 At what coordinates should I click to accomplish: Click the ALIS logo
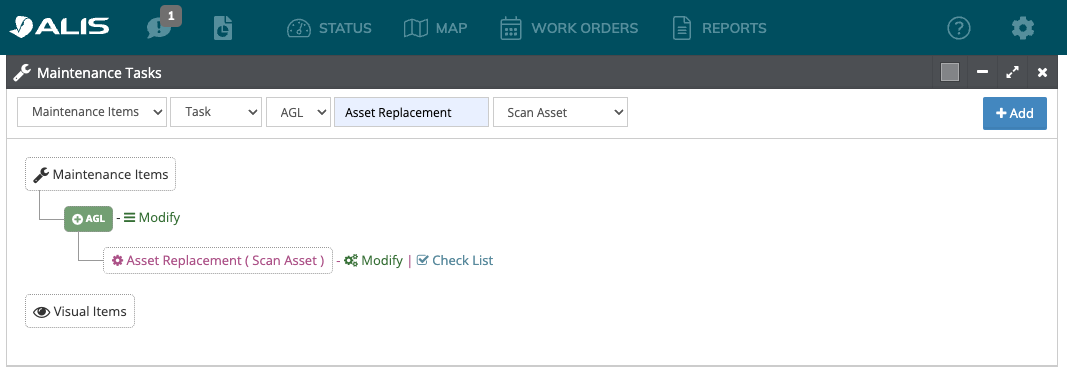click(x=59, y=27)
